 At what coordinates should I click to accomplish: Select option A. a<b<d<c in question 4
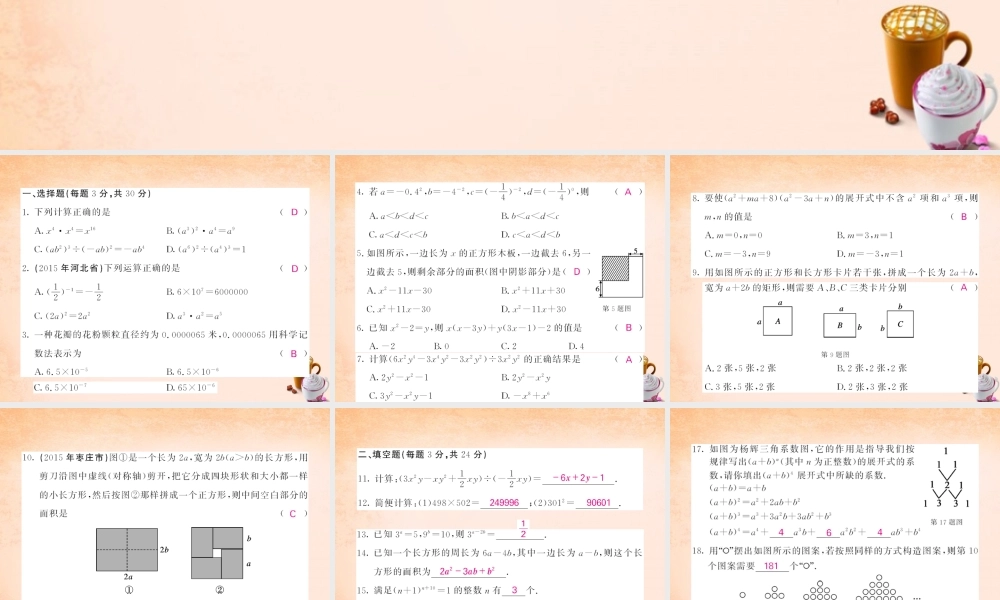(399, 216)
